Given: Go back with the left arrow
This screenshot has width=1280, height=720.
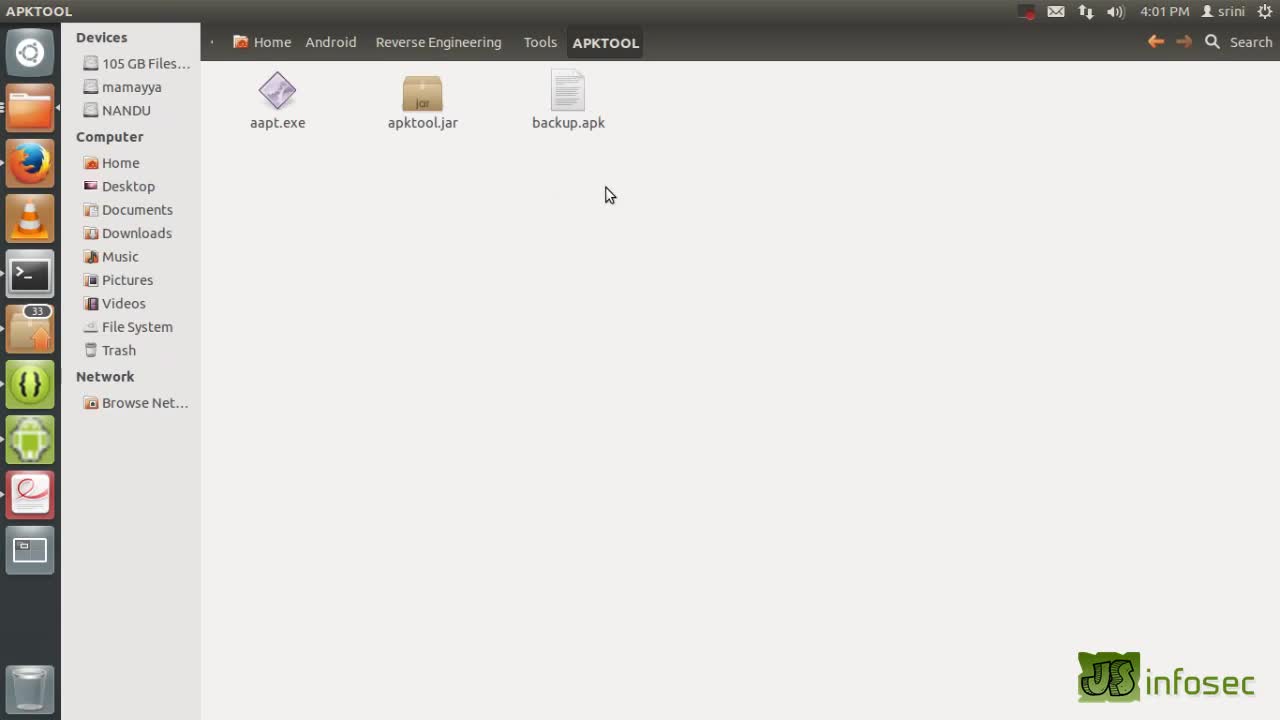Looking at the screenshot, I should click(1156, 42).
